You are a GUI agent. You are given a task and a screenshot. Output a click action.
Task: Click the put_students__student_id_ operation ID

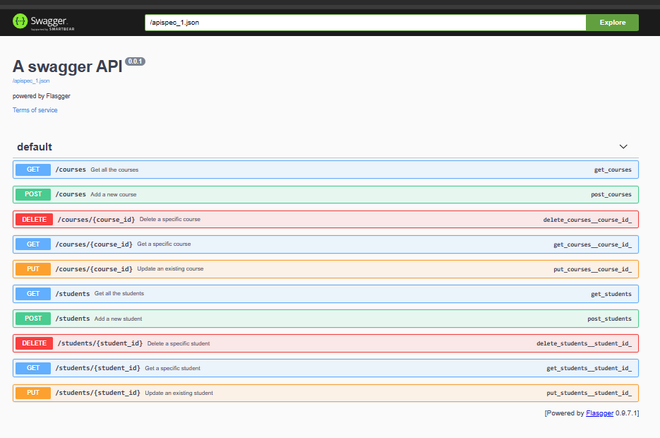589,393
